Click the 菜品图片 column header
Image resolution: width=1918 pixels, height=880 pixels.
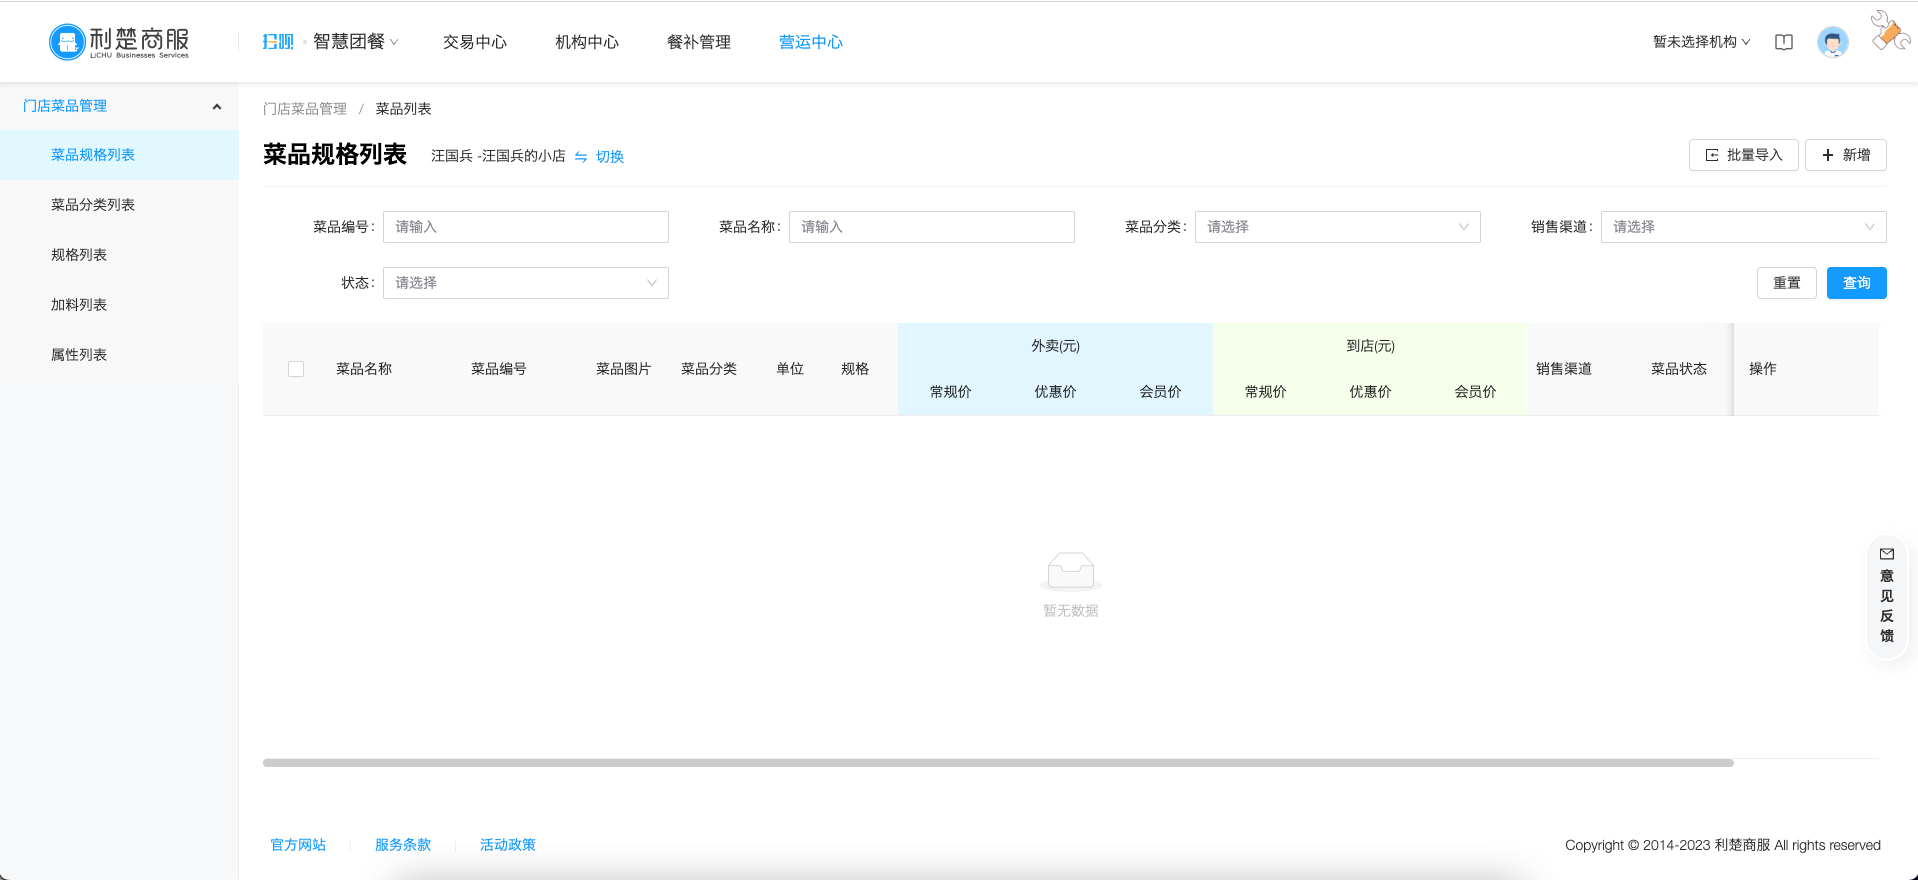coord(623,369)
